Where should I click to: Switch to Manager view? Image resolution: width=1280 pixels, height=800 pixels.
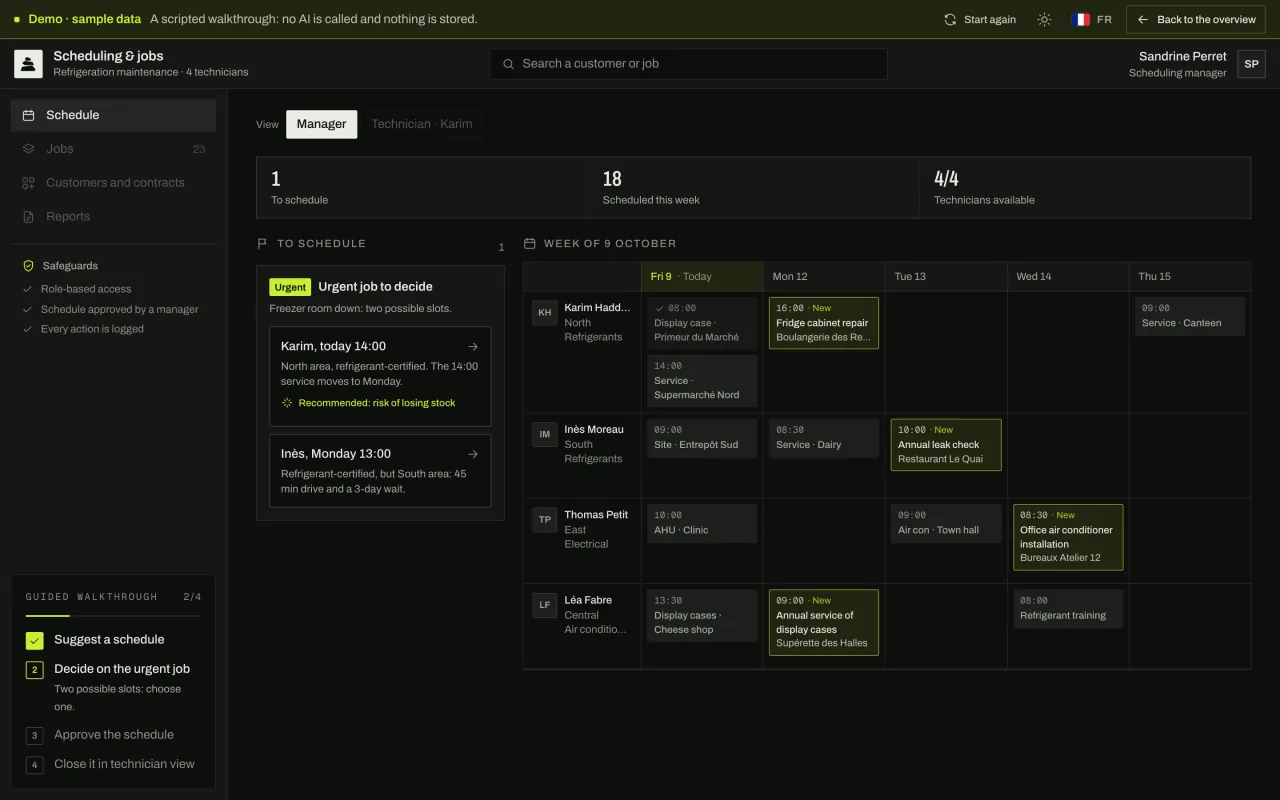(x=321, y=124)
